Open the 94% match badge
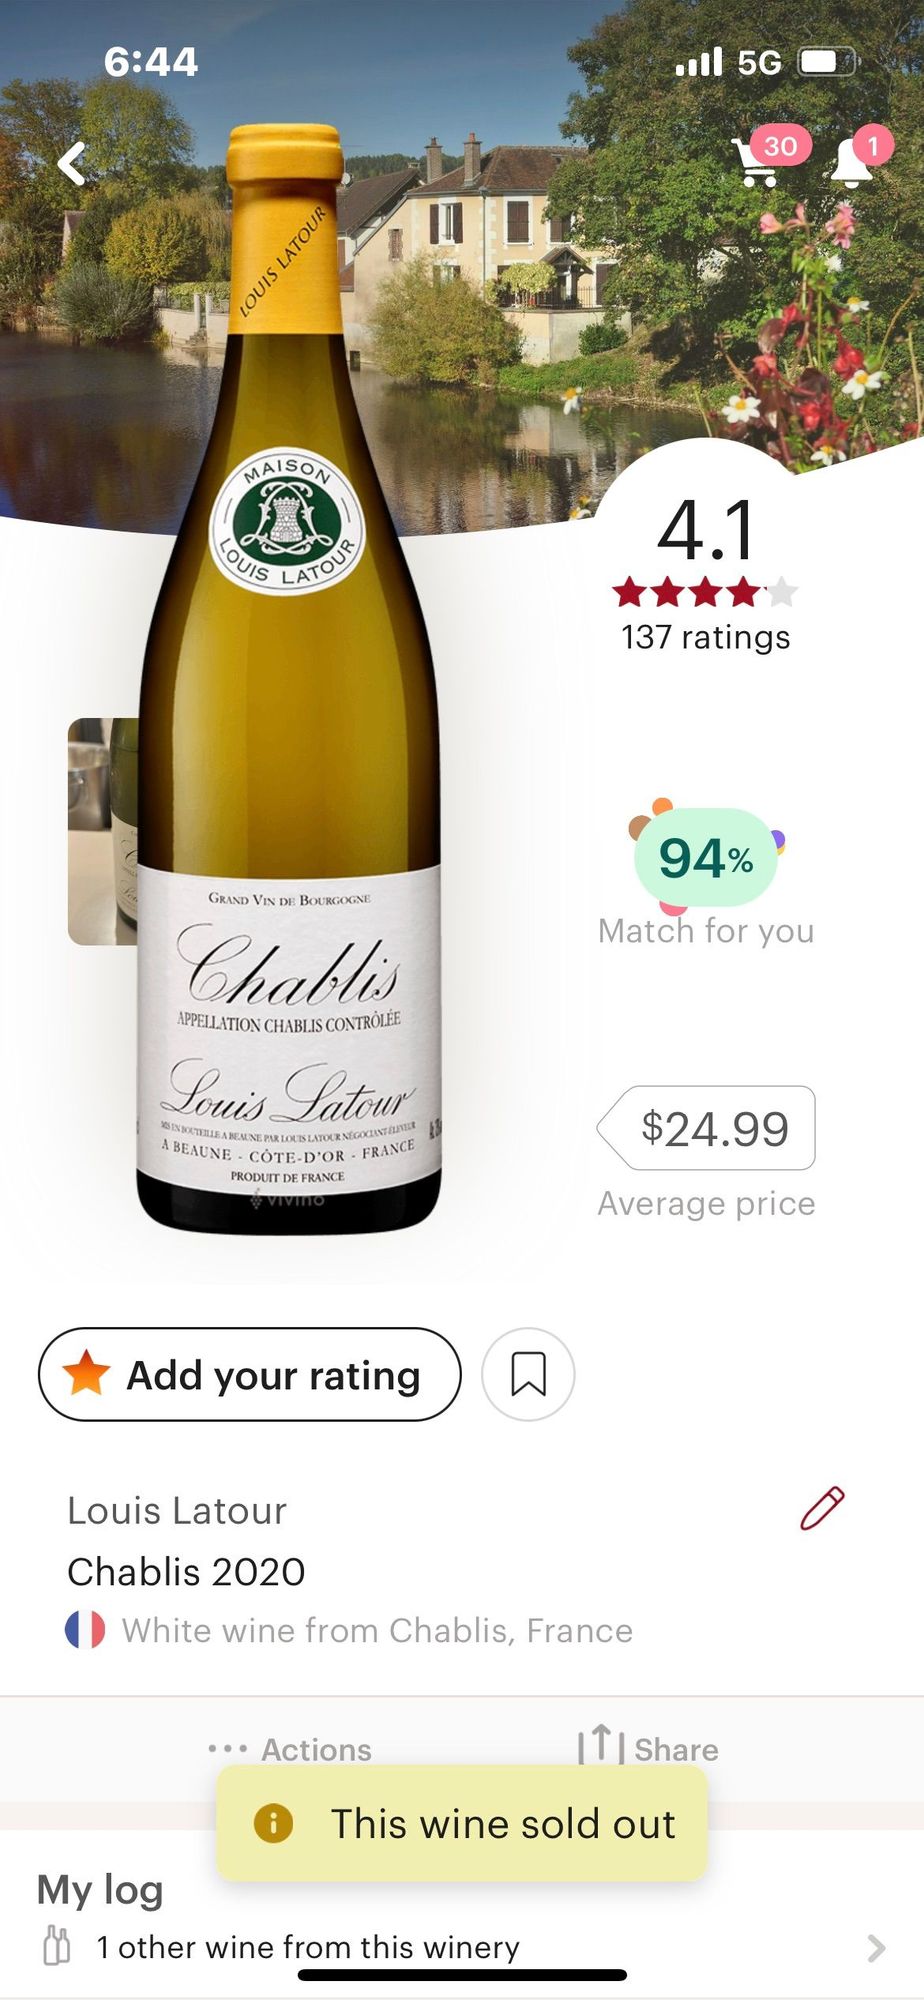 click(706, 858)
